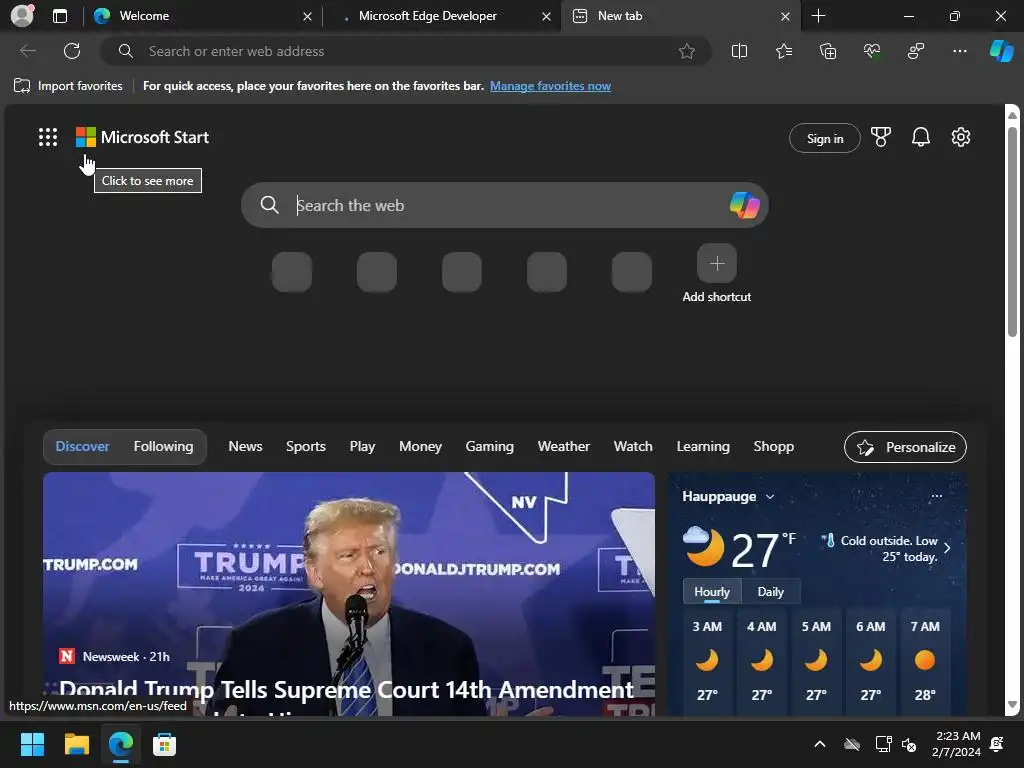
Task: Open Browser essentials heart icon
Action: point(872,51)
